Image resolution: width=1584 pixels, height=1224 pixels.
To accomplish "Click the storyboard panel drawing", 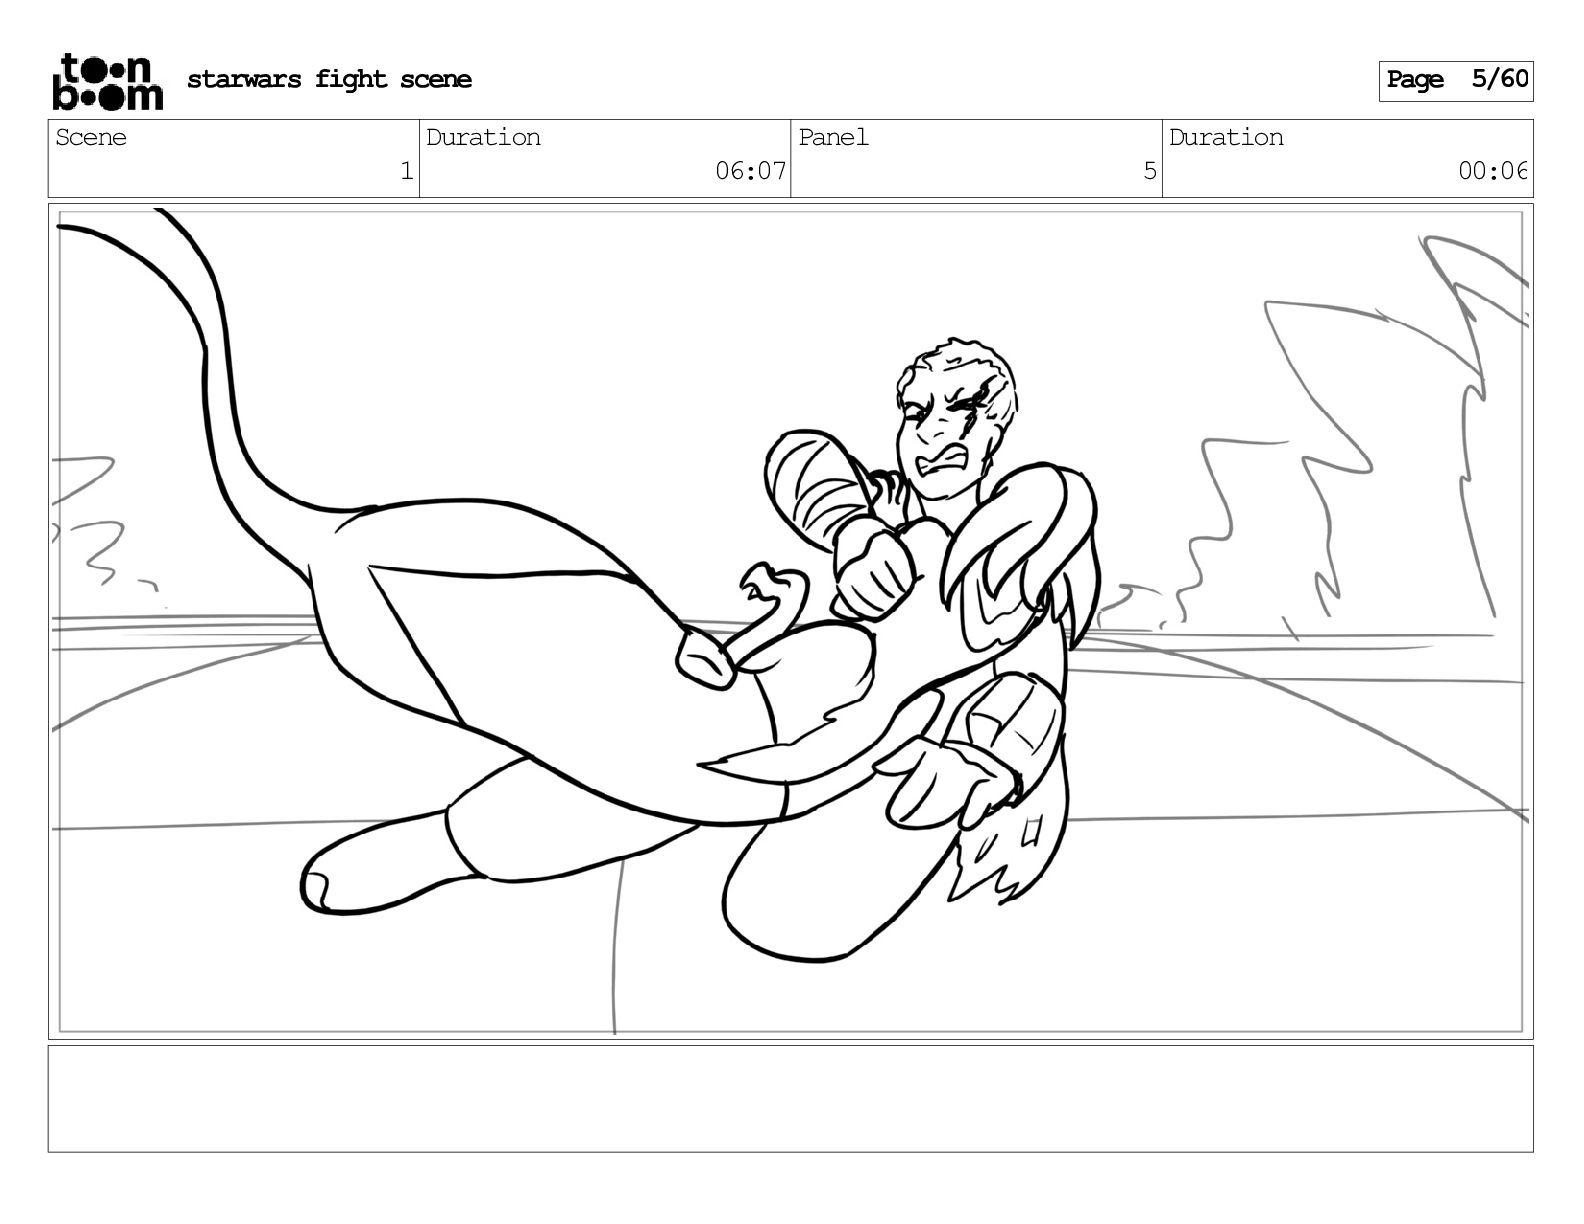I will [x=790, y=621].
